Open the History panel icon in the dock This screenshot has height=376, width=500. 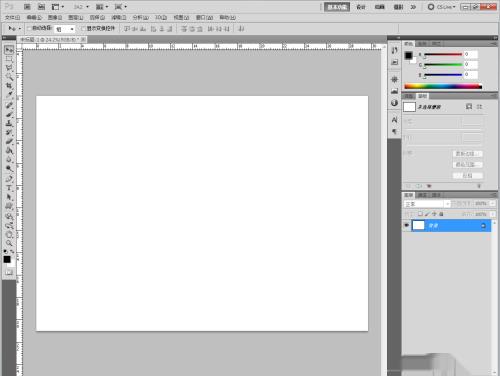click(394, 50)
